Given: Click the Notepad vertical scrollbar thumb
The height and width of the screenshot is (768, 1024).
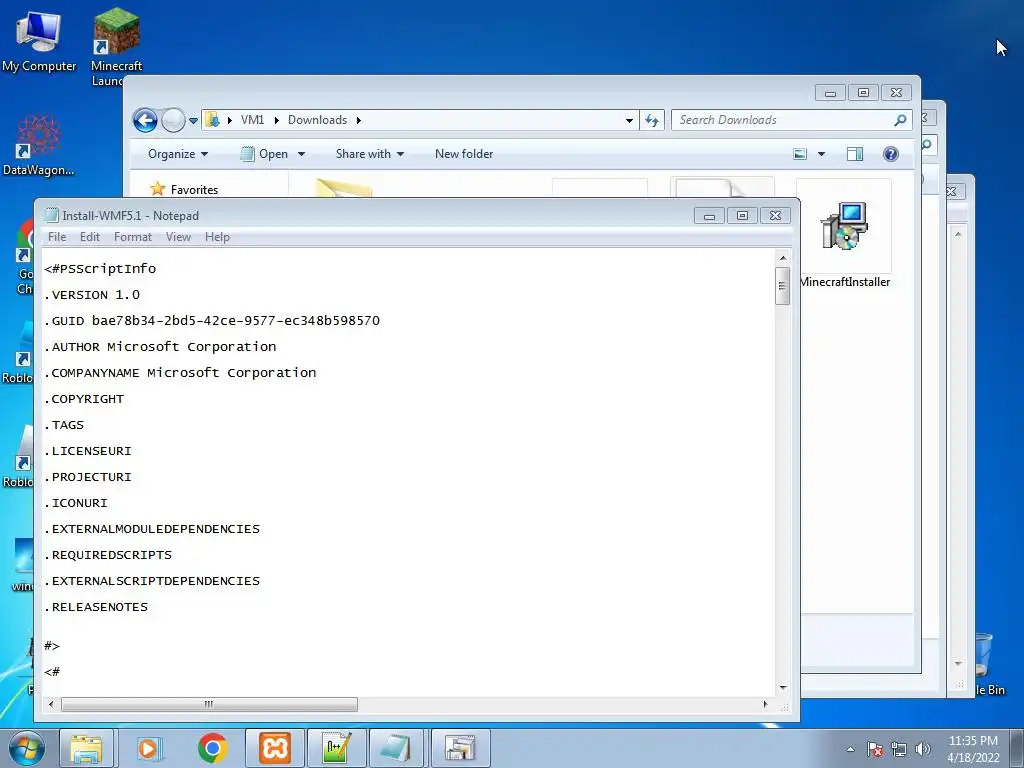Looking at the screenshot, I should tap(782, 285).
